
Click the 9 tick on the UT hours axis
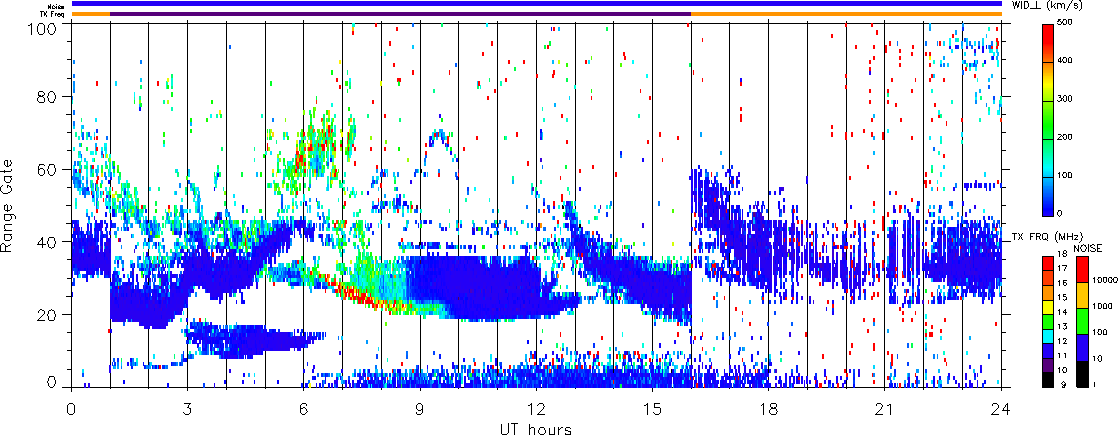420,409
